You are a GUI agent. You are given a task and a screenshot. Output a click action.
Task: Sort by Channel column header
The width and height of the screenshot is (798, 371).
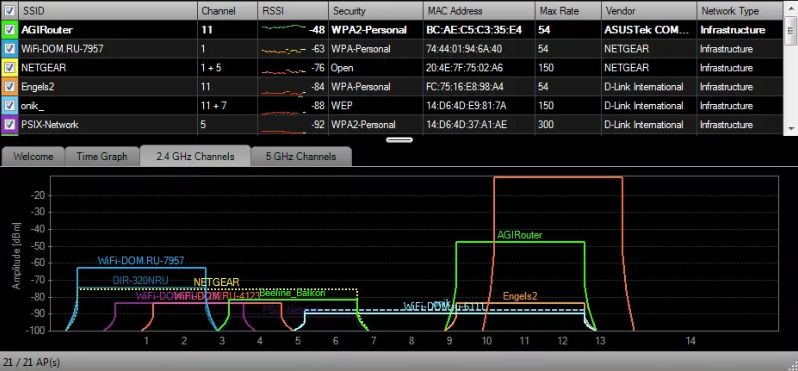227,11
